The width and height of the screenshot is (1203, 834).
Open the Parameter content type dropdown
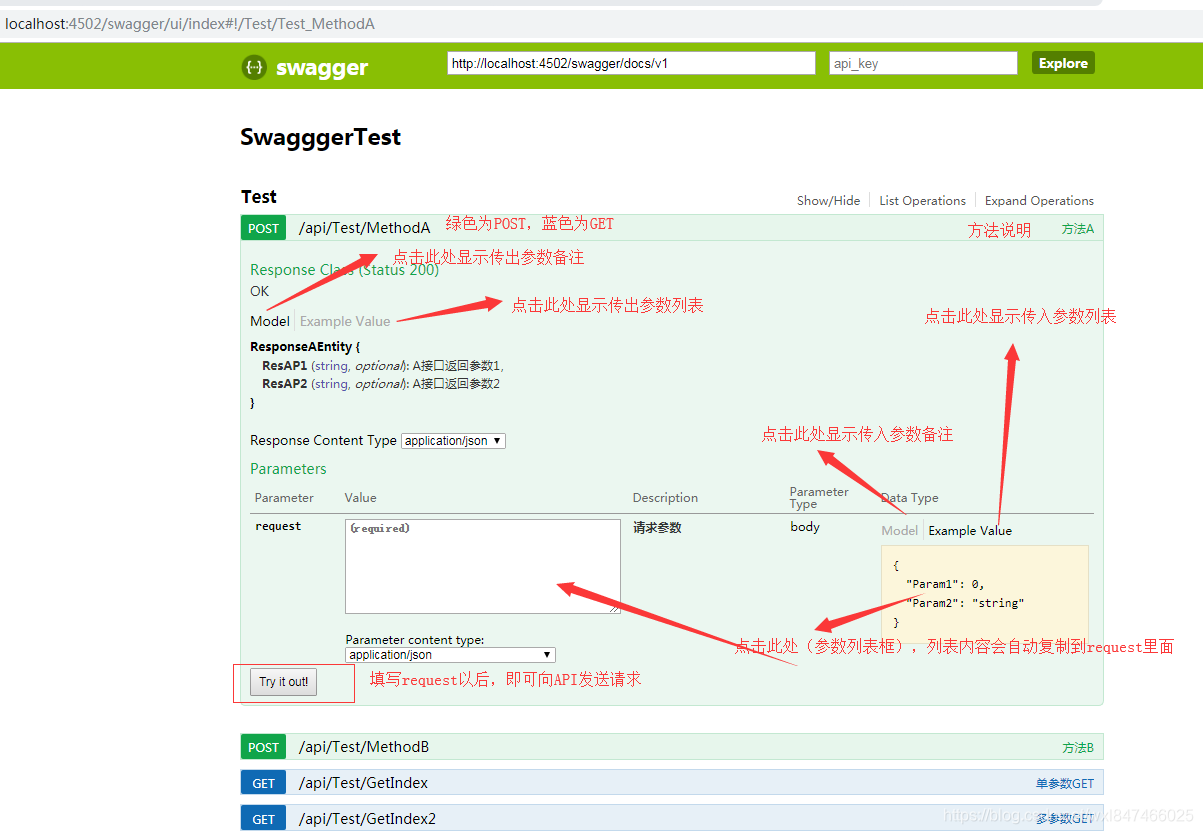(450, 655)
